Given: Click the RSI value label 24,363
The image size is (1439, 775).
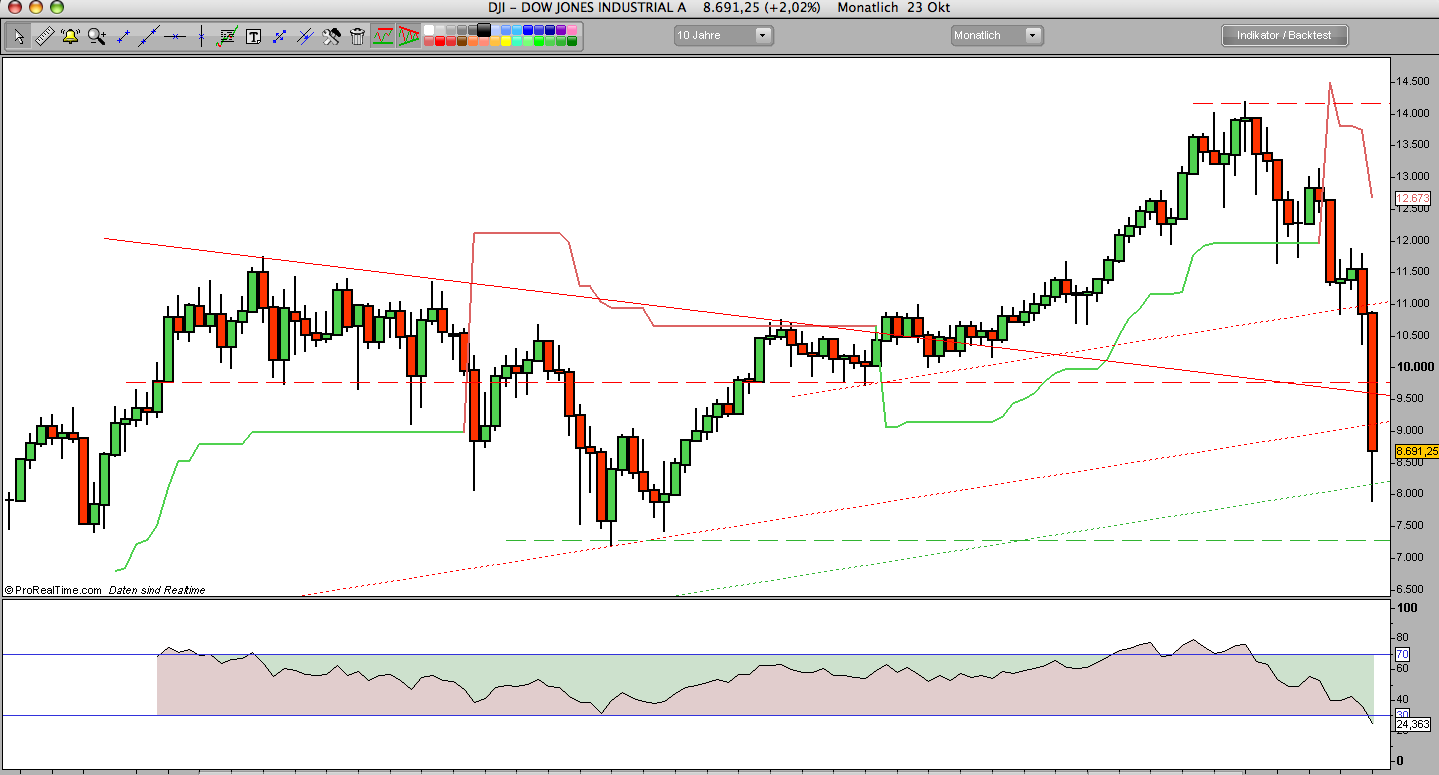Looking at the screenshot, I should 1413,724.
